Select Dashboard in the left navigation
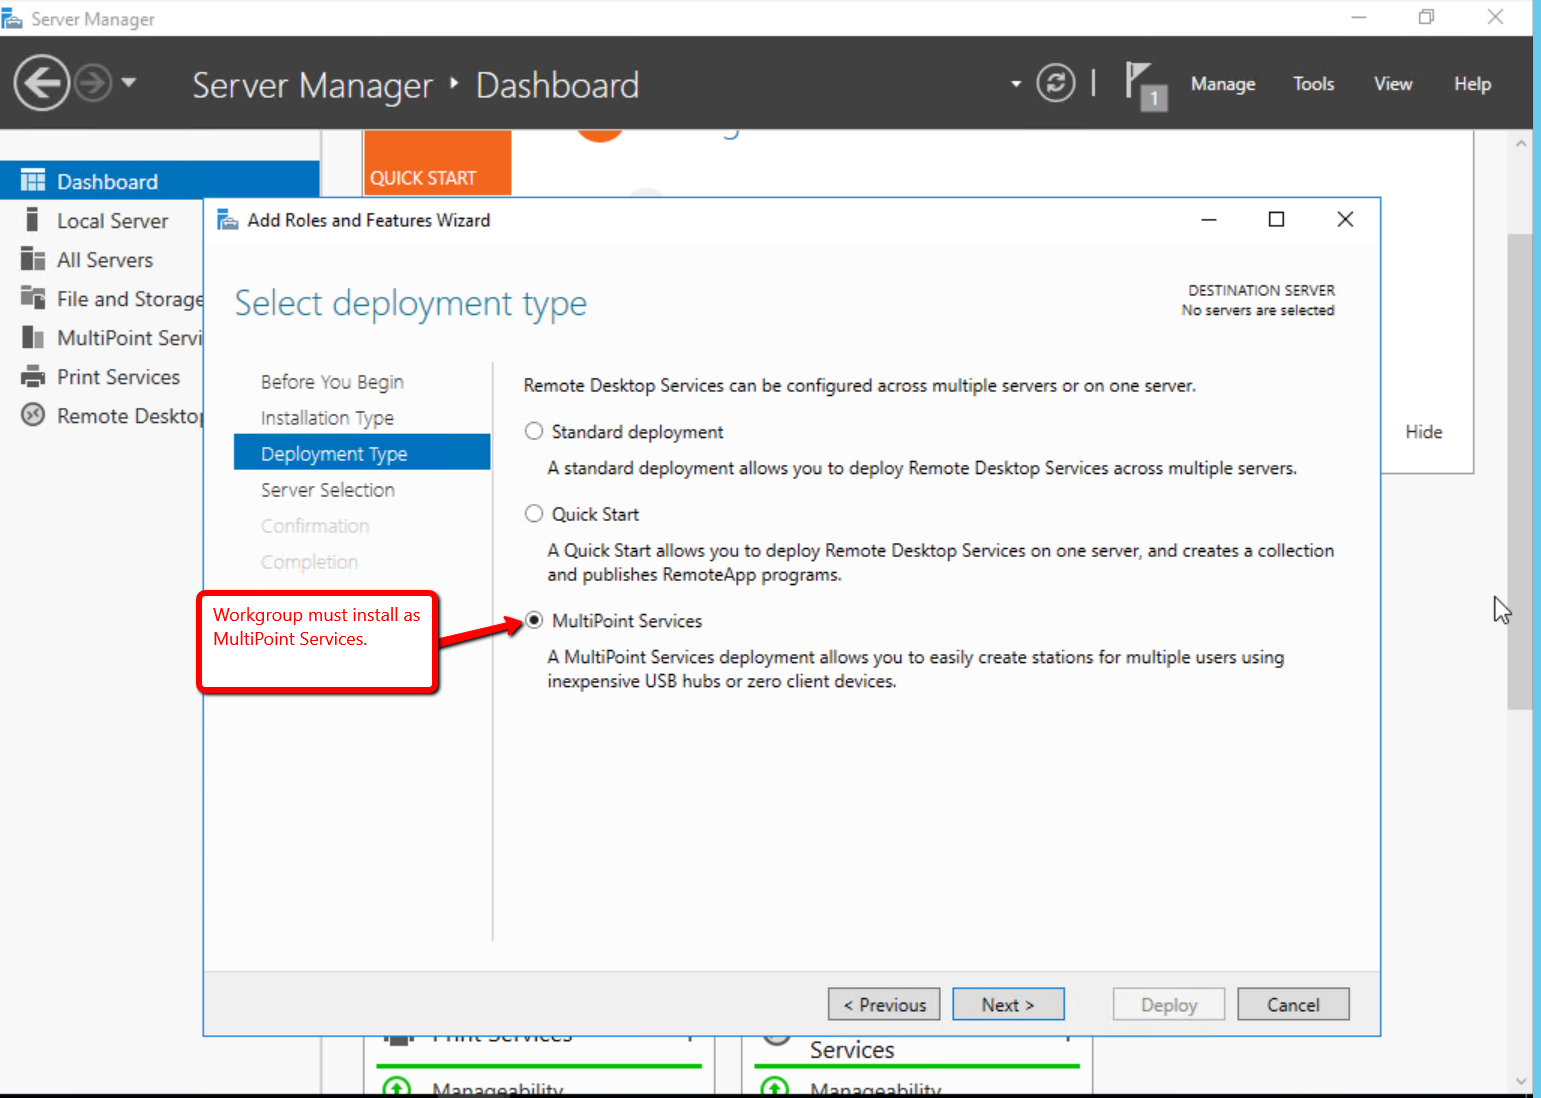This screenshot has width=1541, height=1098. point(160,181)
